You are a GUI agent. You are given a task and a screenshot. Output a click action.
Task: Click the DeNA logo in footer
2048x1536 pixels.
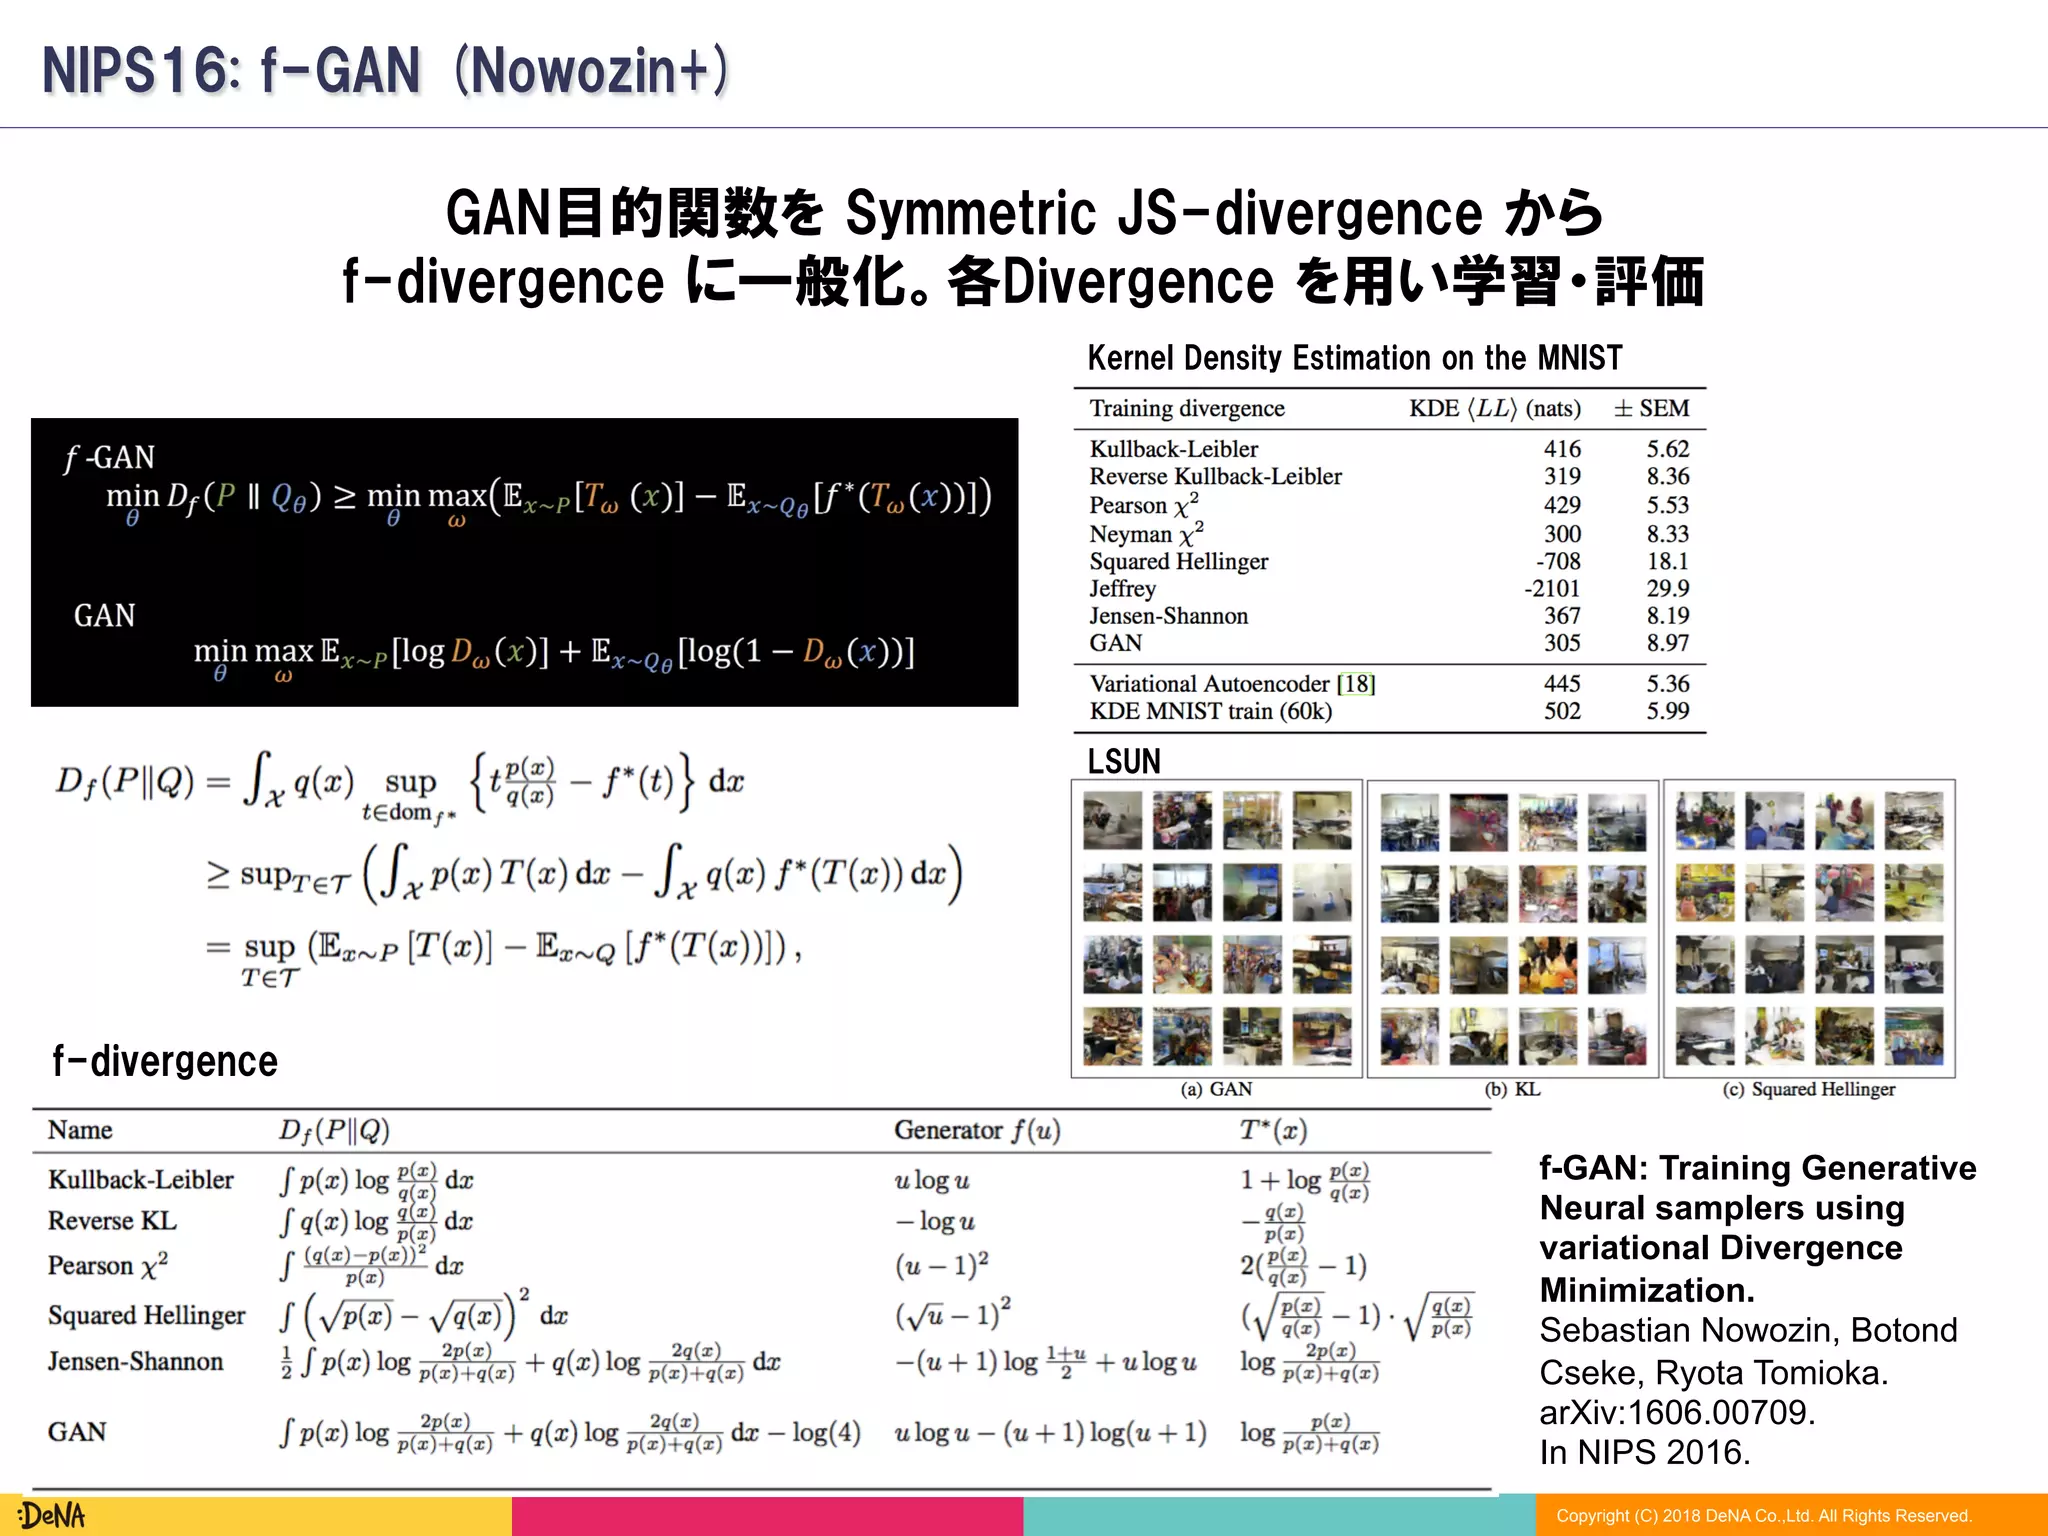52,1516
